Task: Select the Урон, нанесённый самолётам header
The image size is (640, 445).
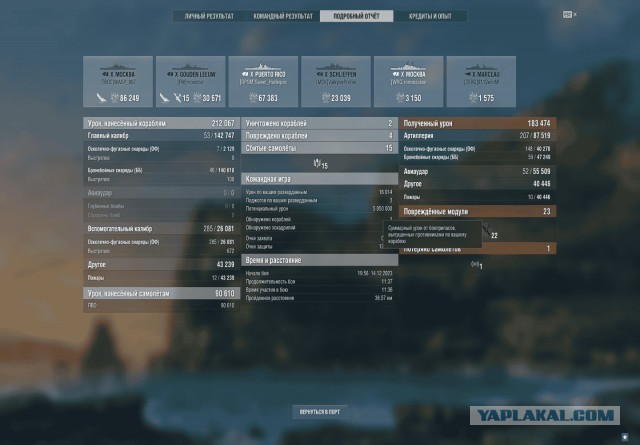Action: point(162,293)
